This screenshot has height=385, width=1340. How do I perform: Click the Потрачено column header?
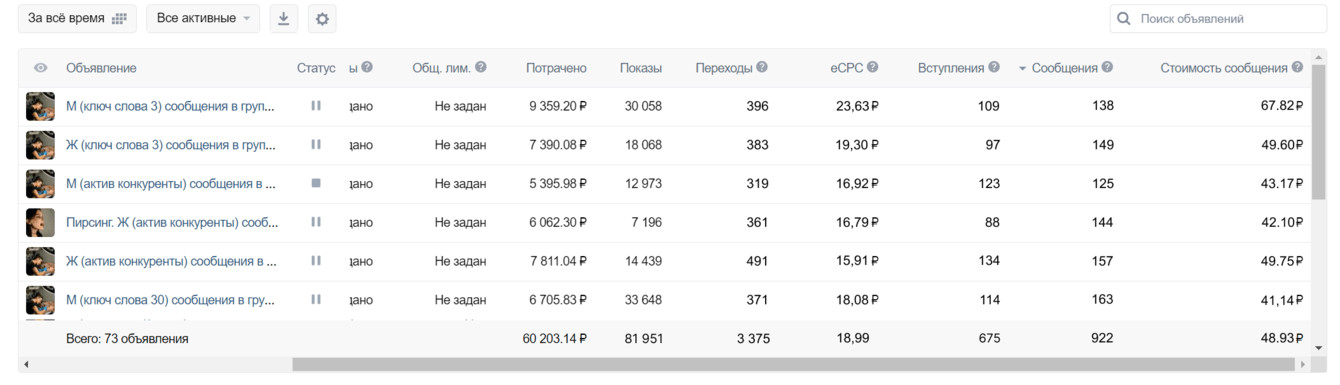click(x=556, y=68)
